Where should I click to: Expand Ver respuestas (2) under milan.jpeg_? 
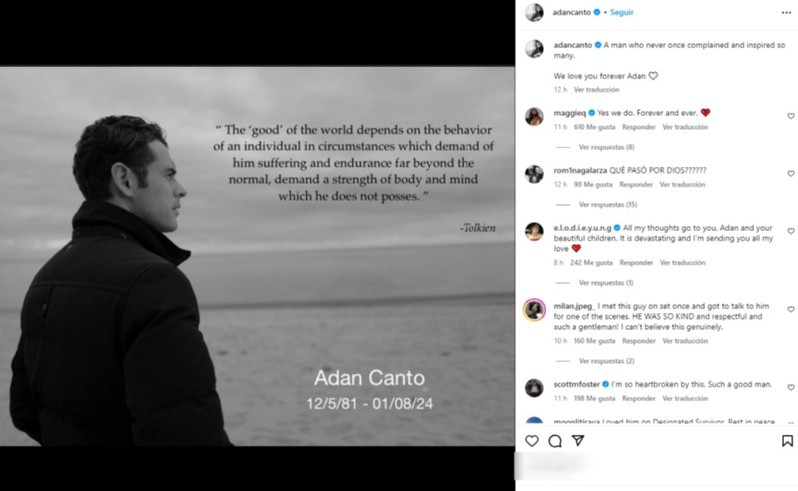pos(606,361)
